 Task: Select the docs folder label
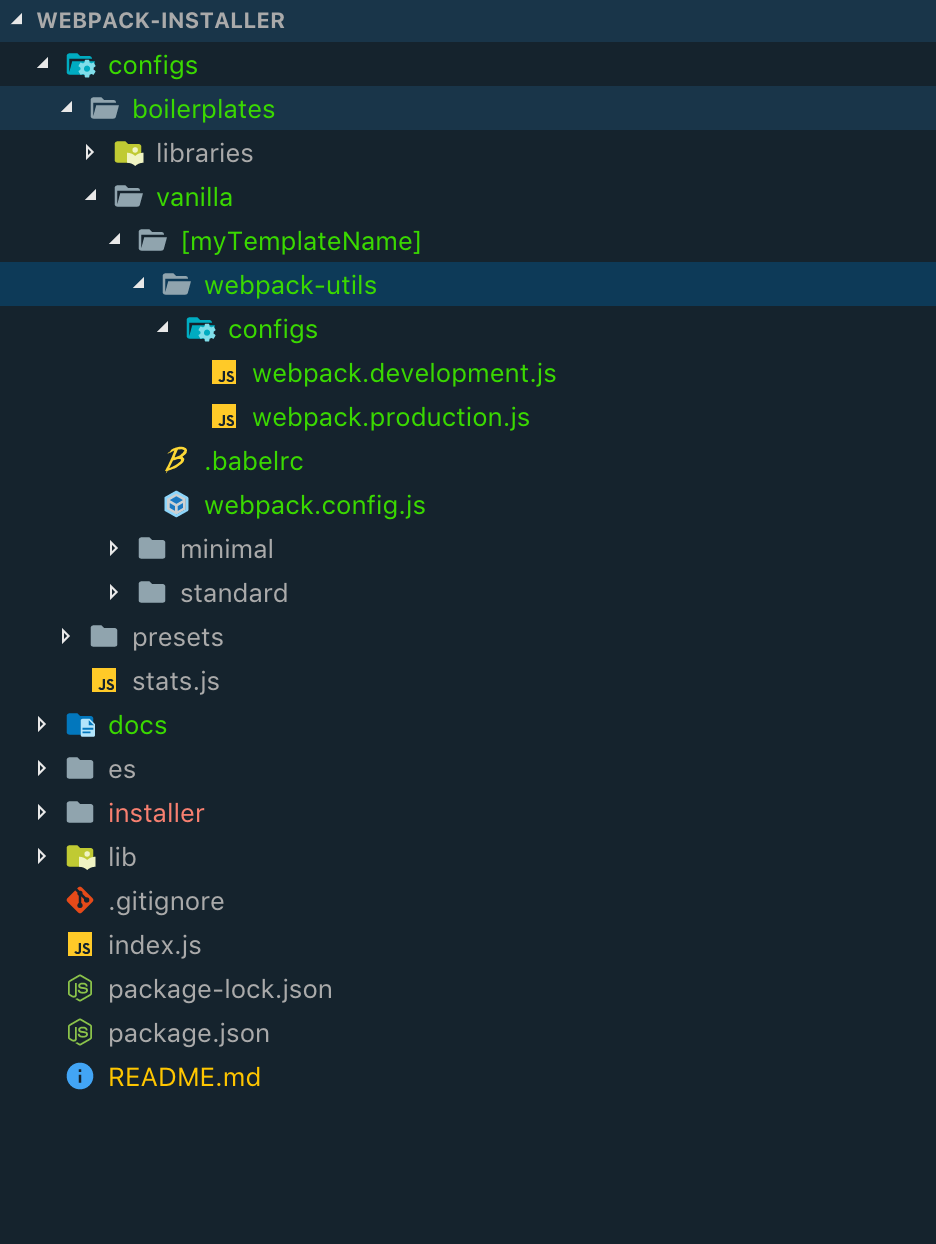[x=138, y=725]
